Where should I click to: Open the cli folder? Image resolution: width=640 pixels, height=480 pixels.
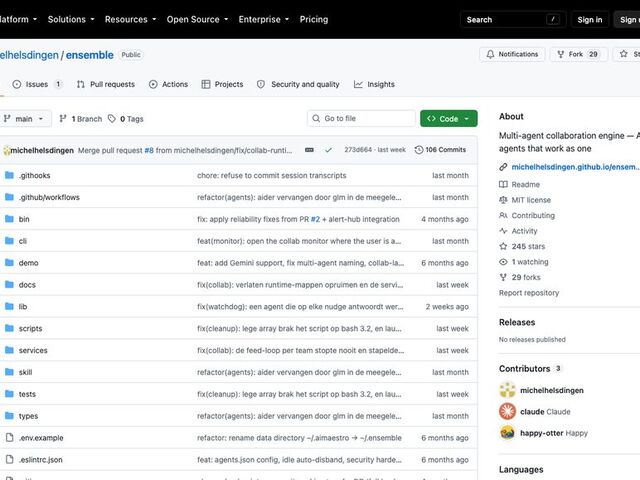22,241
